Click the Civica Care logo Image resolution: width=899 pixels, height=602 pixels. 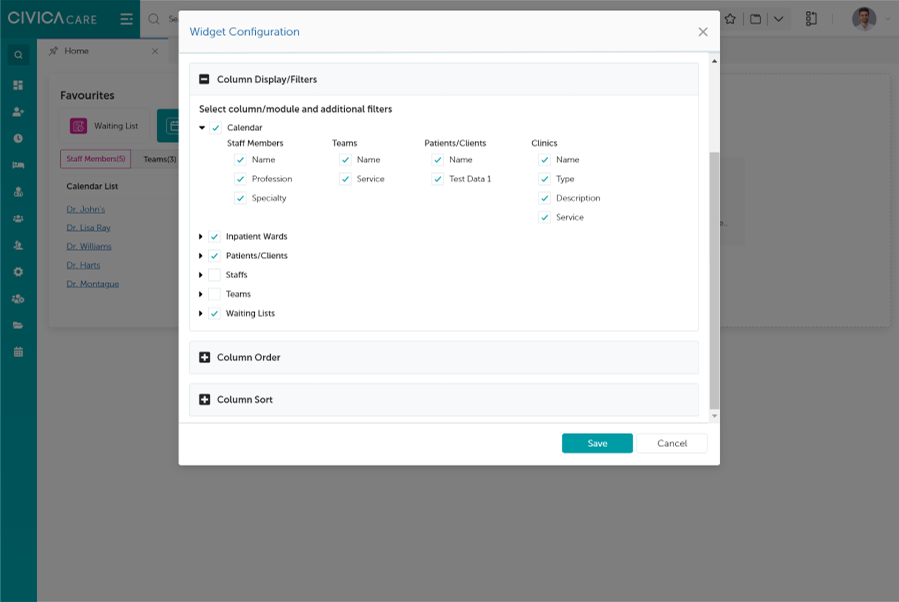coord(52,18)
